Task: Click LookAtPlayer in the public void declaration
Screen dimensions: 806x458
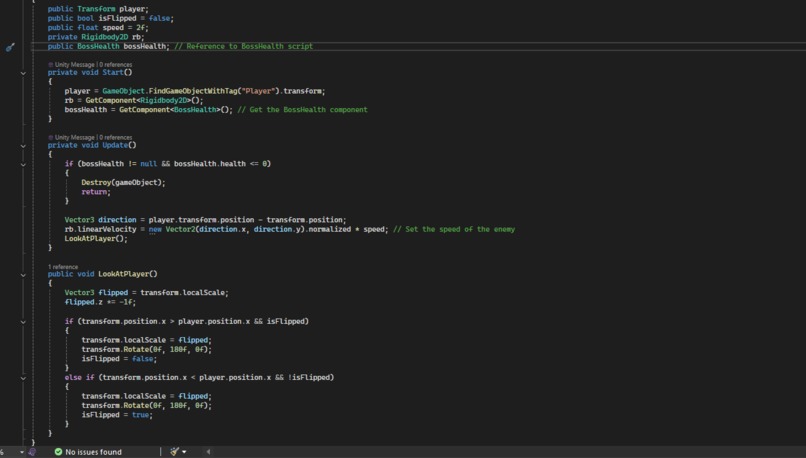Action: tap(123, 274)
